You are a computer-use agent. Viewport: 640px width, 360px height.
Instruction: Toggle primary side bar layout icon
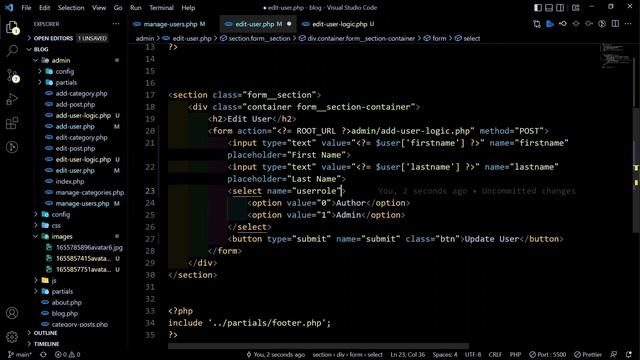[x=538, y=8]
